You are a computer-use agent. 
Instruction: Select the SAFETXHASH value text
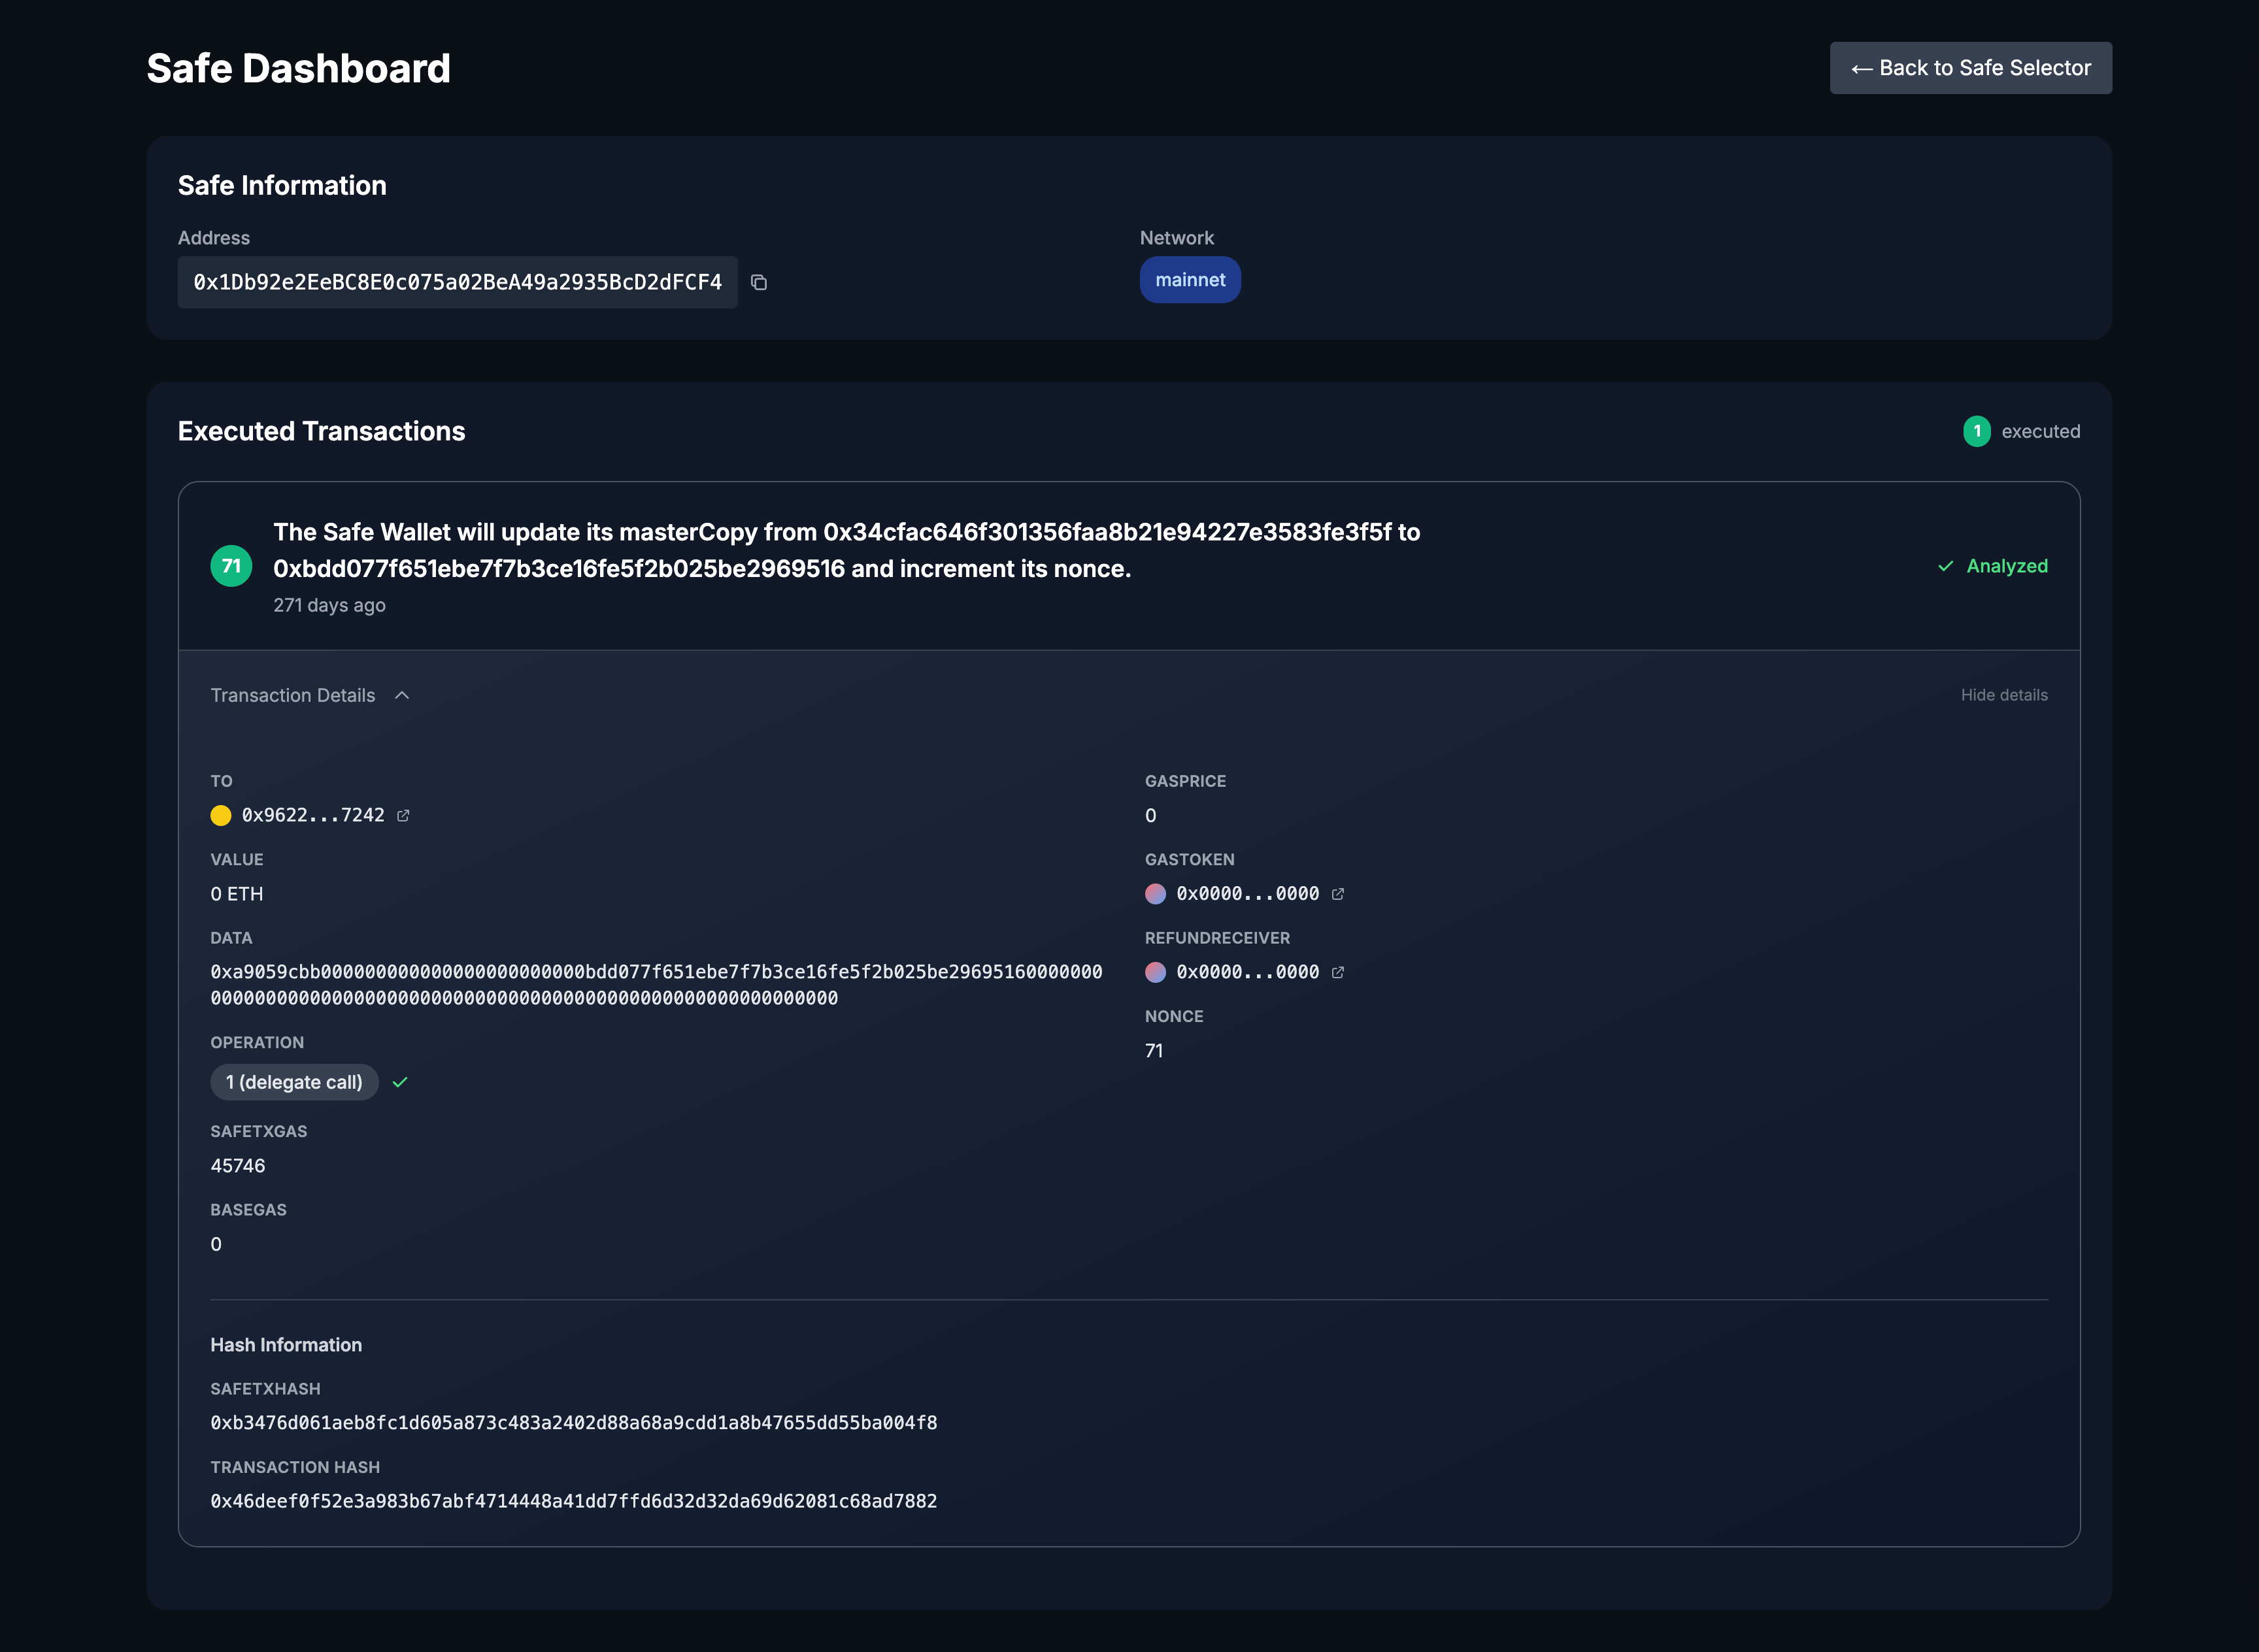coord(573,1423)
